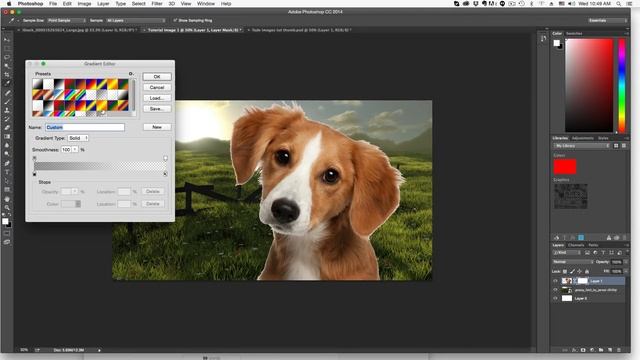This screenshot has width=640, height=360.
Task: Select the Move tool in the toolbar
Action: 7,40
